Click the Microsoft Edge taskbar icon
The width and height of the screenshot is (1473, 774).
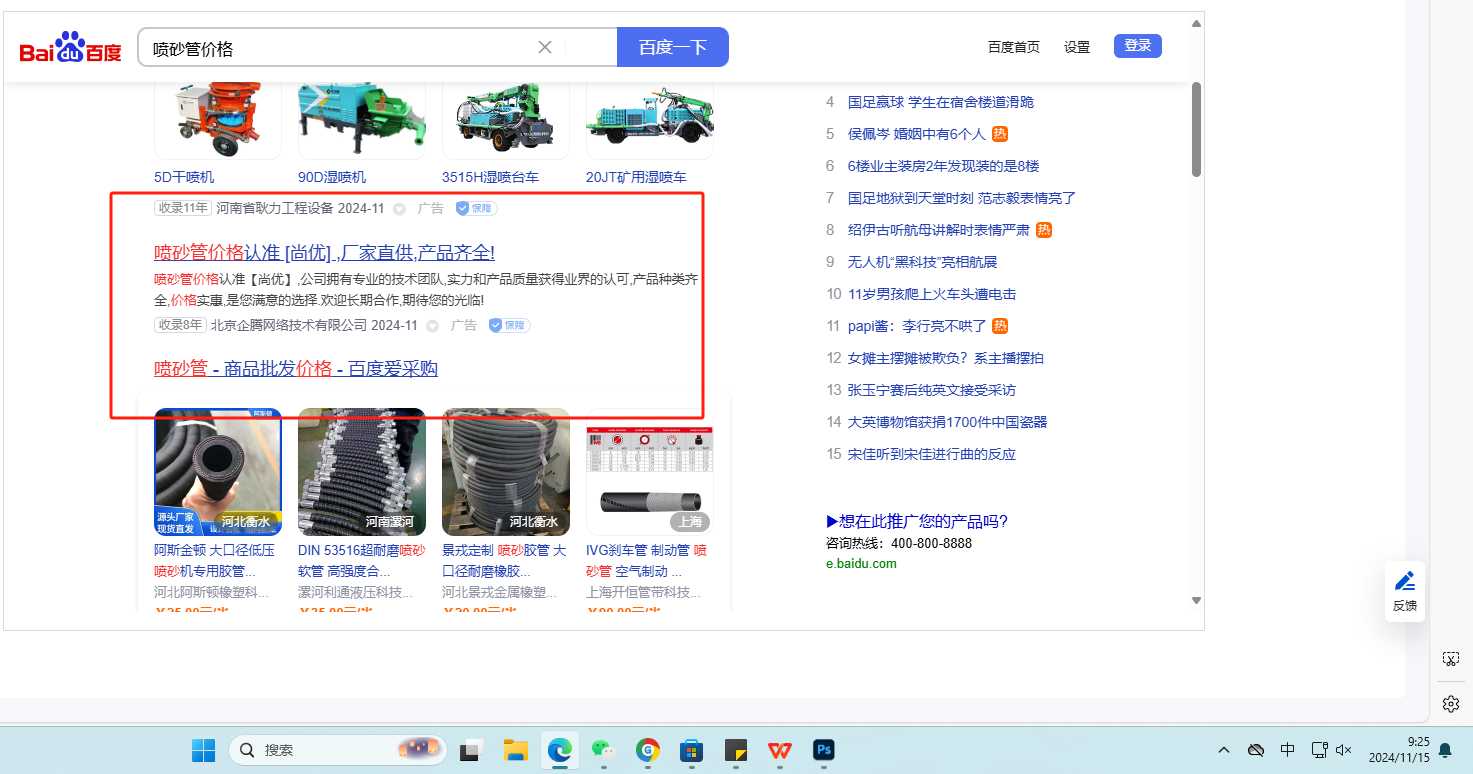click(559, 750)
